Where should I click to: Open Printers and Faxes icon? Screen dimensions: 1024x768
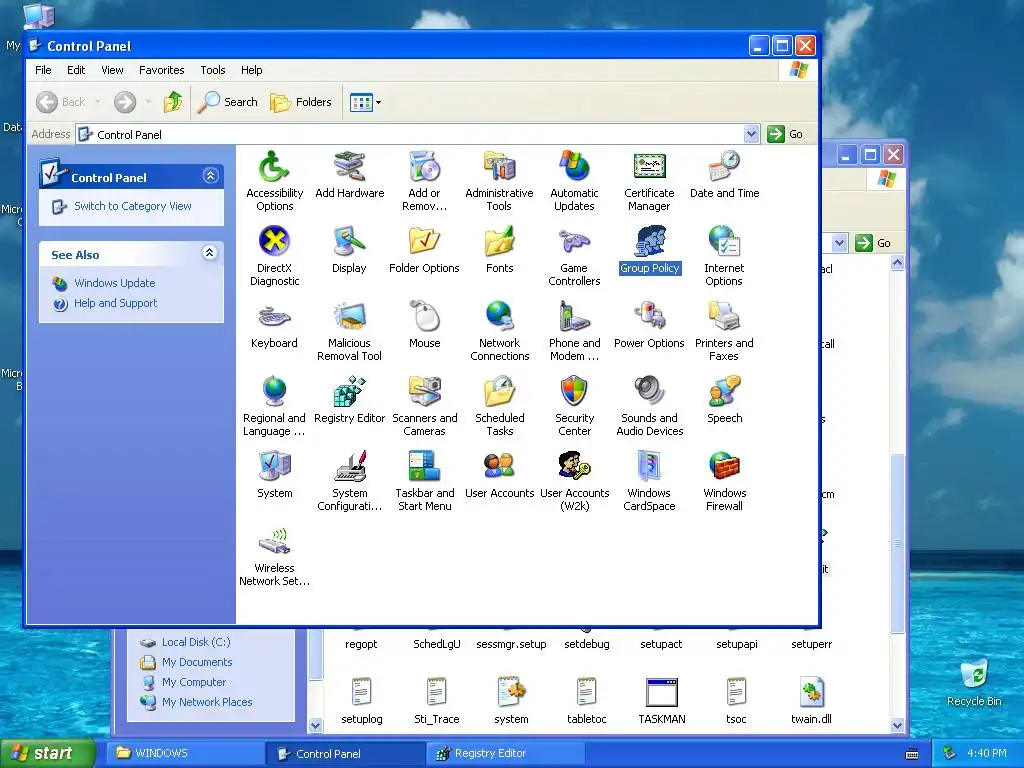pyautogui.click(x=724, y=331)
